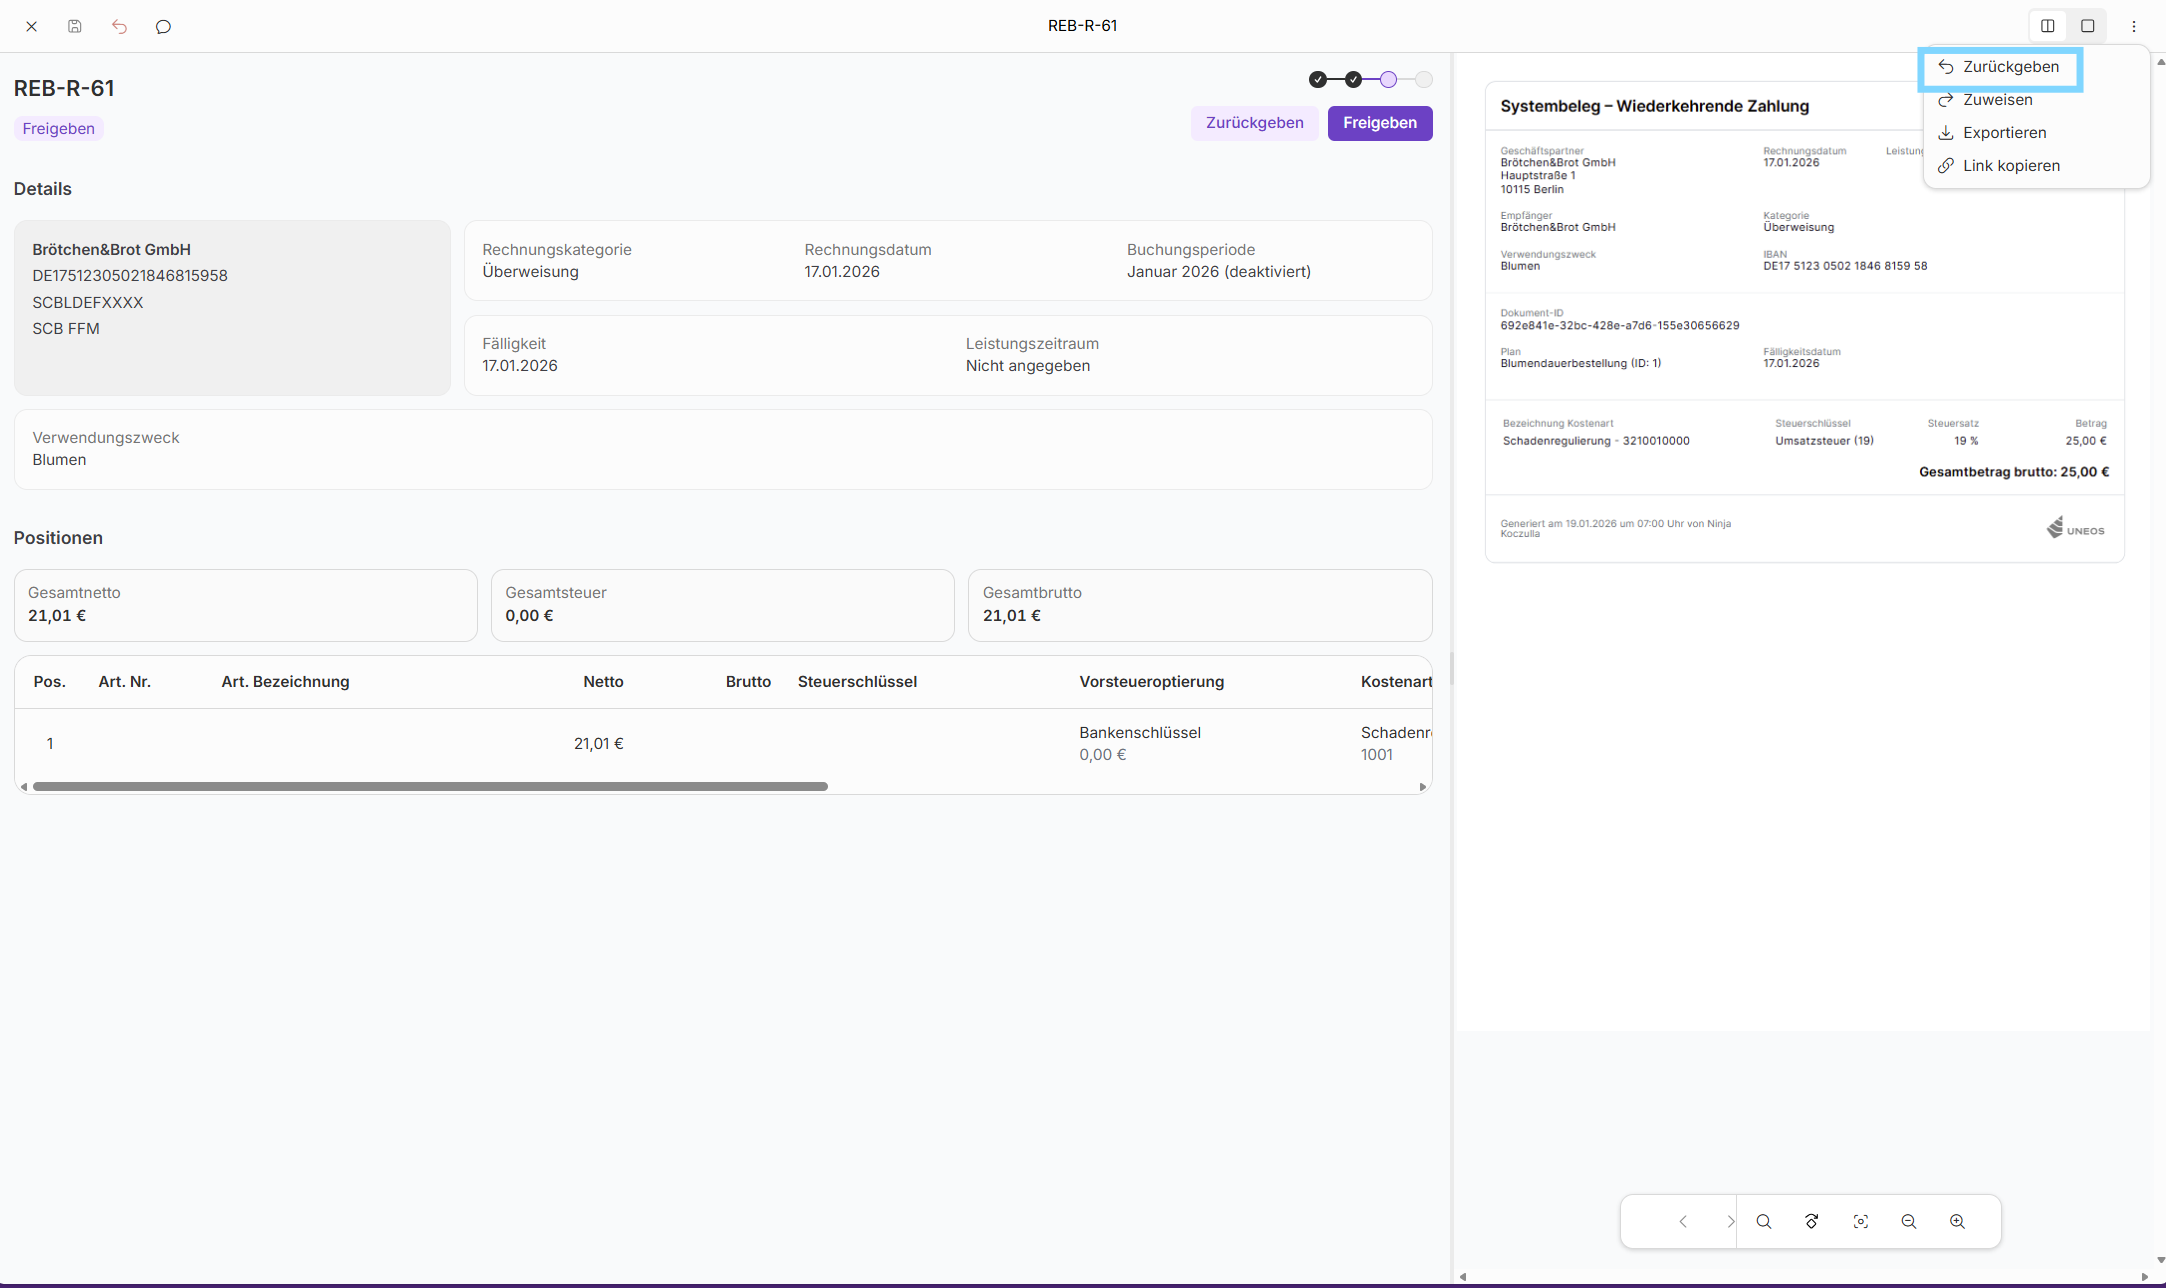Click the zoom in magnifier icon
The height and width of the screenshot is (1288, 2166).
(1957, 1221)
